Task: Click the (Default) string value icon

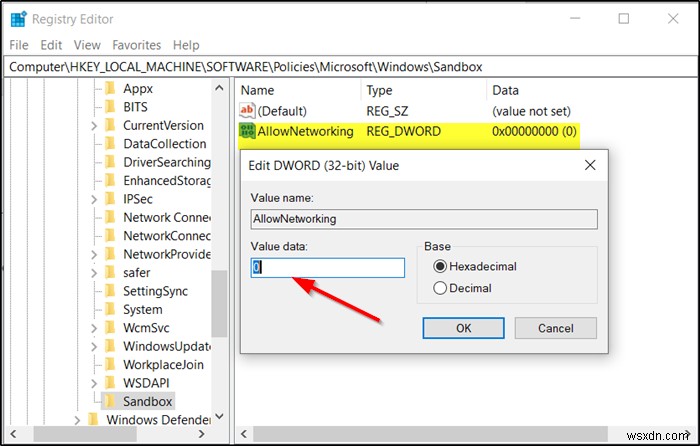Action: tap(247, 110)
